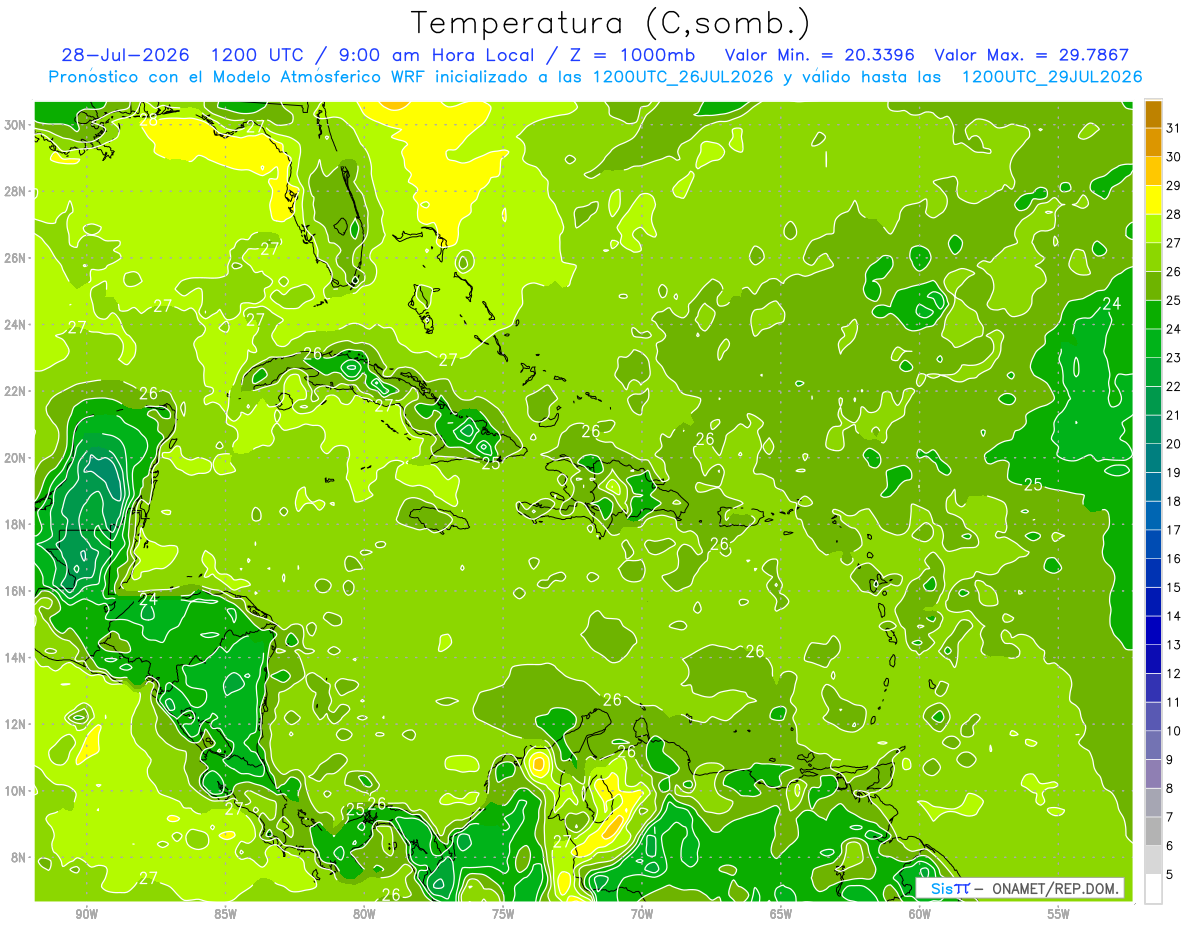This screenshot has width=1200, height=927.
Task: Click the number 17 on the color scale
Action: pyautogui.click(x=1174, y=530)
